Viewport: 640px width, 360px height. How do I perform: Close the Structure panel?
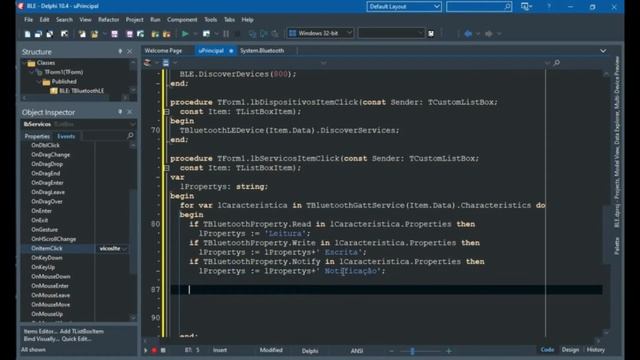pyautogui.click(x=130, y=51)
